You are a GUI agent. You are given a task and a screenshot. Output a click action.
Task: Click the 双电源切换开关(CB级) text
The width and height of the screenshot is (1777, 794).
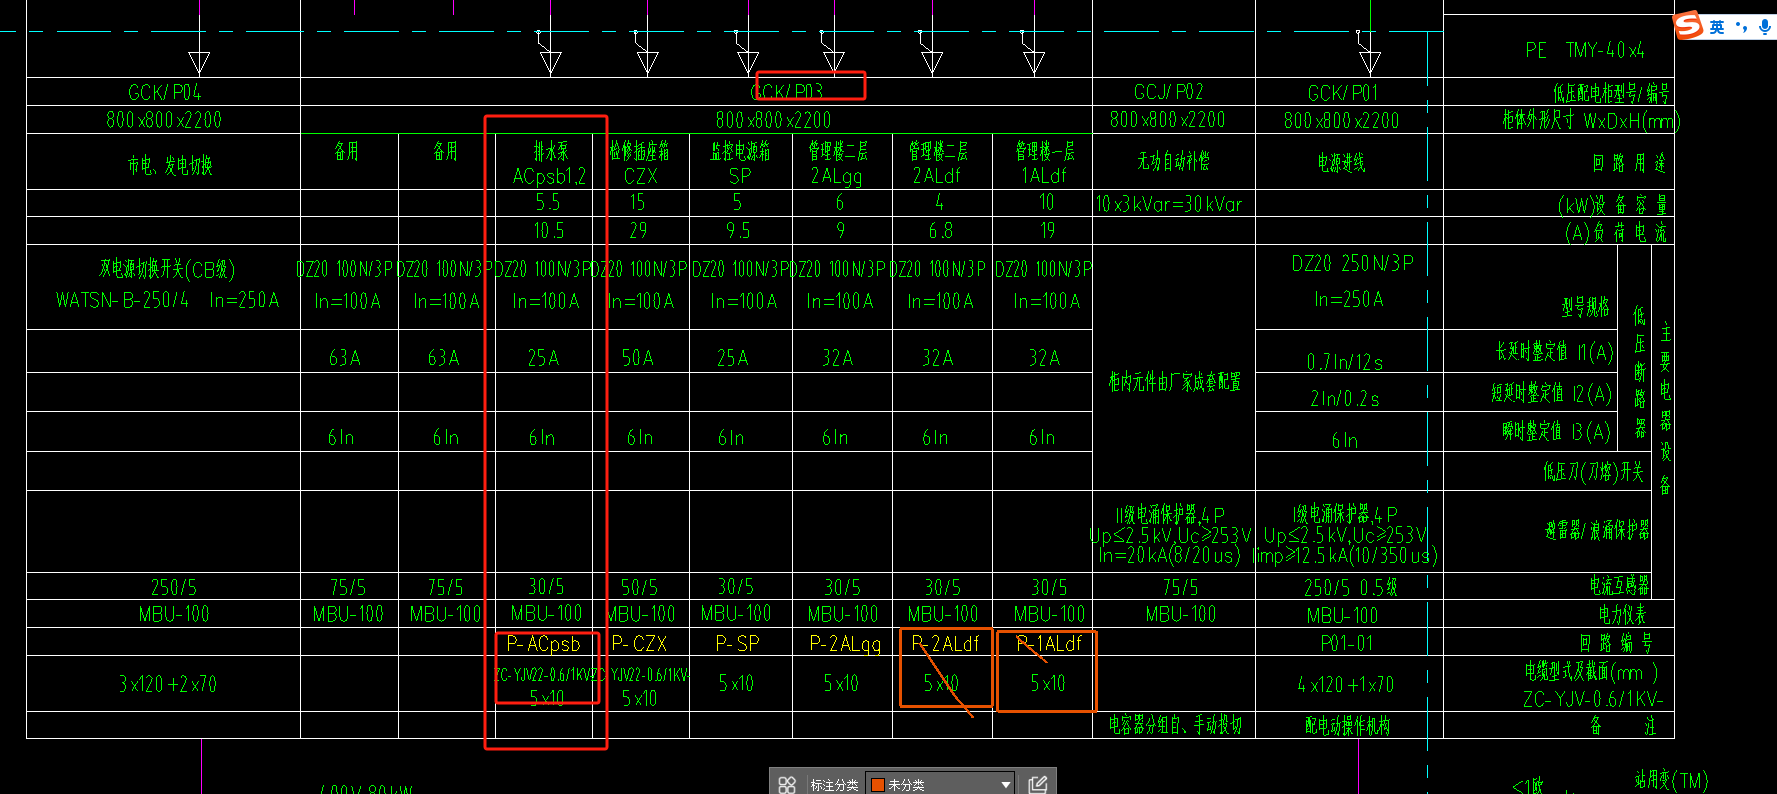point(167,269)
